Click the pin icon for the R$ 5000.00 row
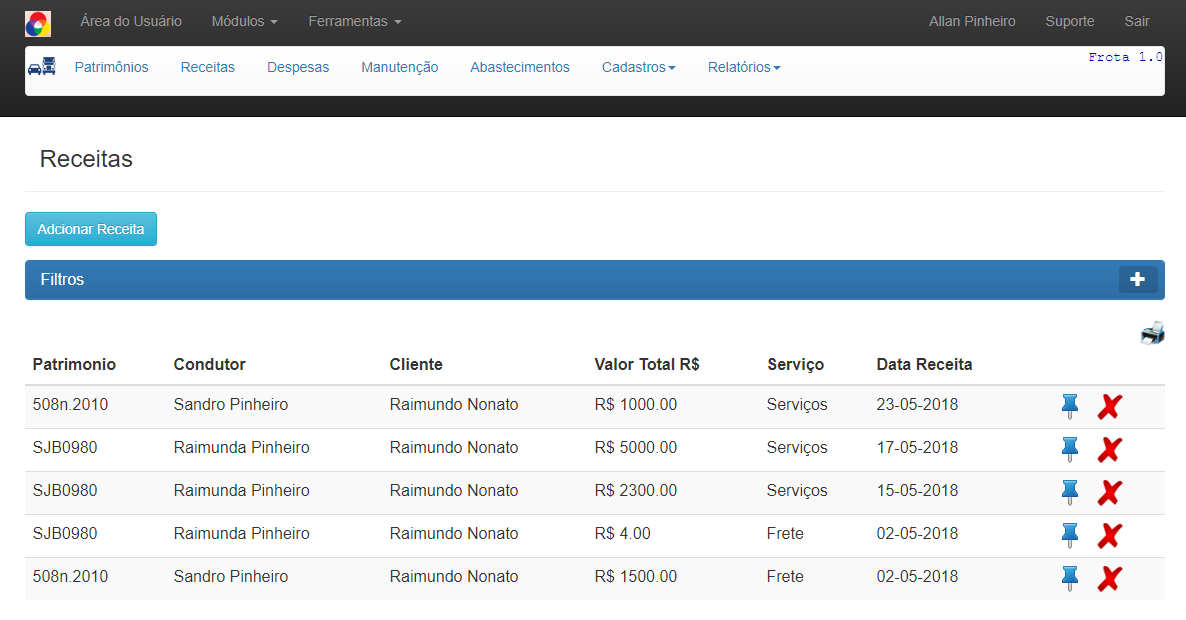Screen dimensions: 1186x620 click(1070, 449)
